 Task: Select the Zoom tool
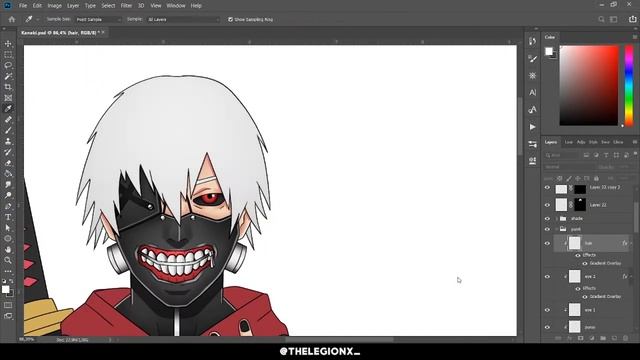pos(8,260)
